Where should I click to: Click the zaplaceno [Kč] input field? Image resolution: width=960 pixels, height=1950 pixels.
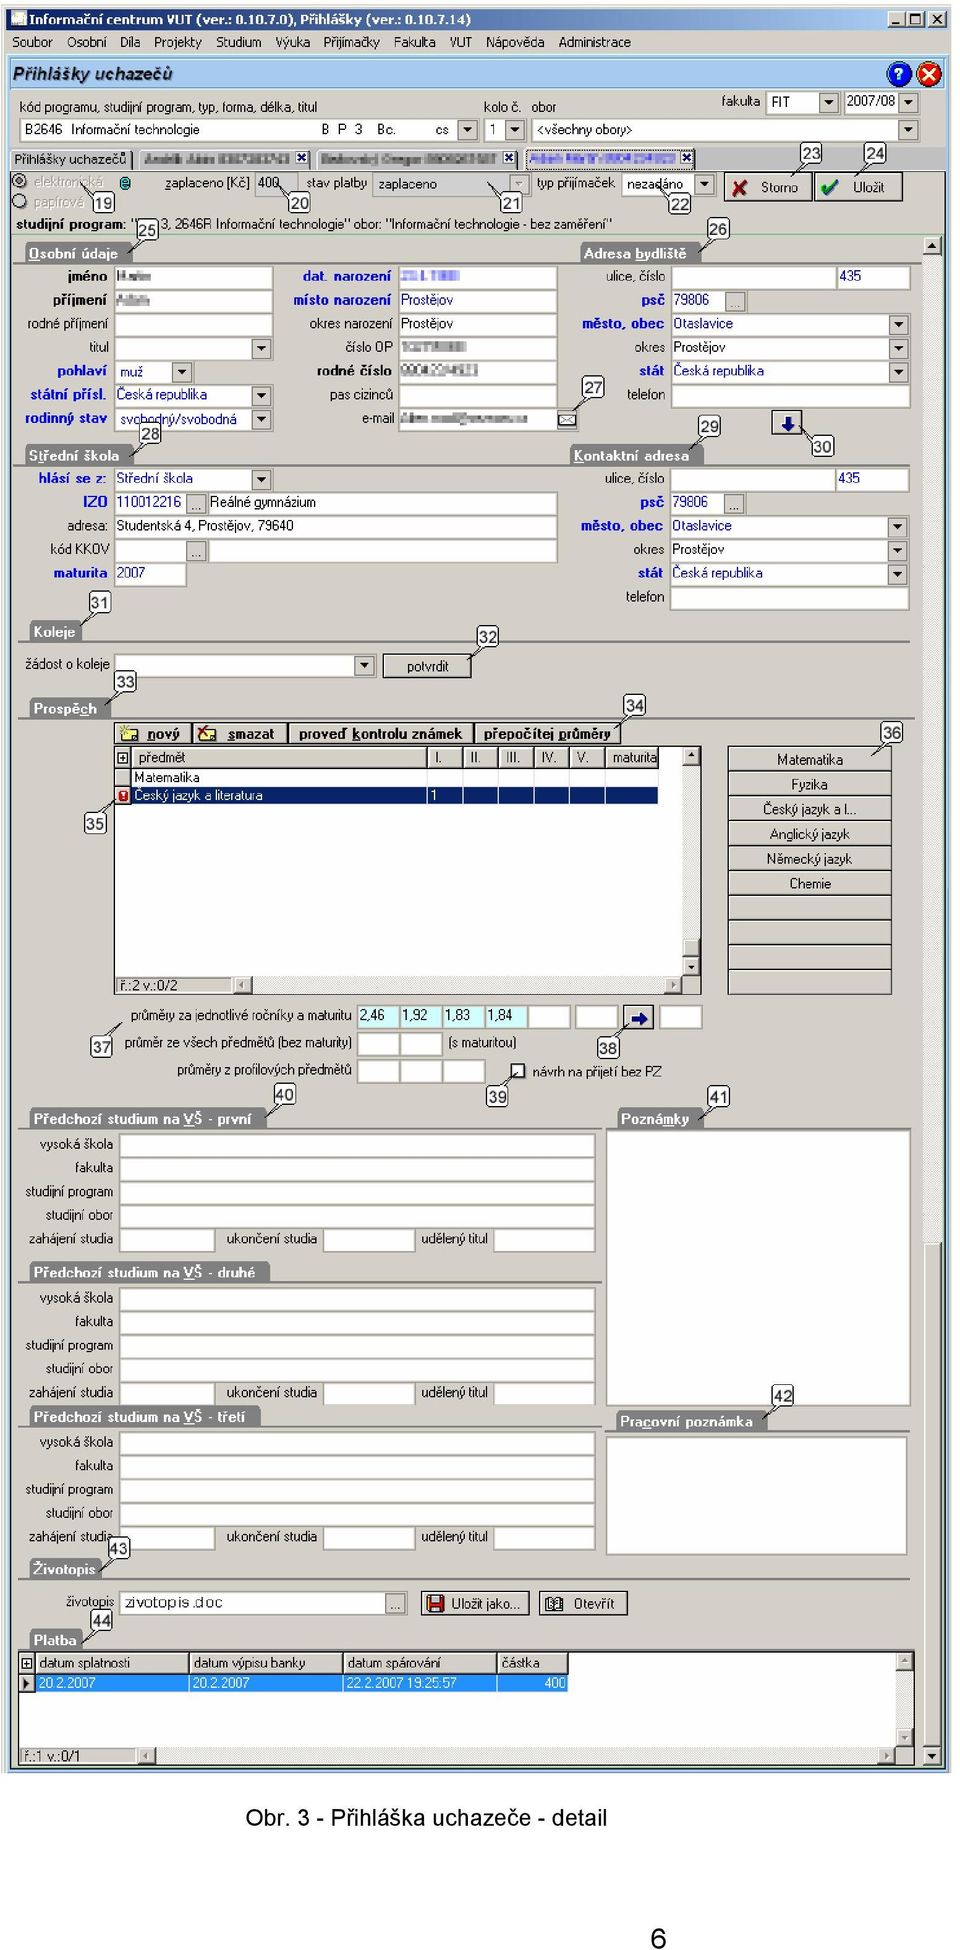pyautogui.click(x=276, y=184)
